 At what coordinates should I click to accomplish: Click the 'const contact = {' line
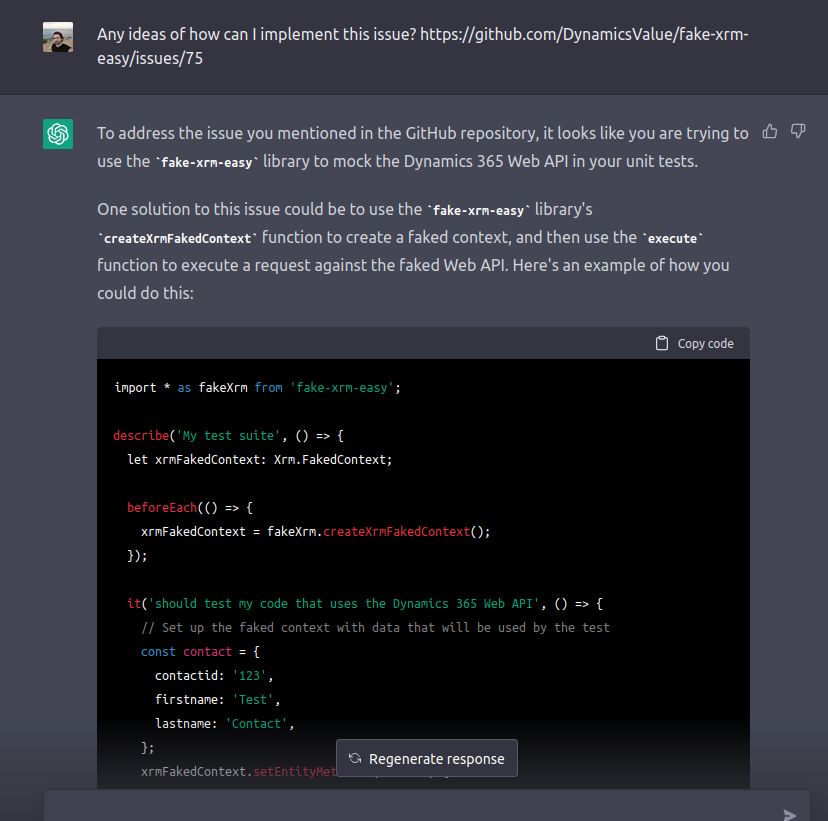click(x=200, y=652)
